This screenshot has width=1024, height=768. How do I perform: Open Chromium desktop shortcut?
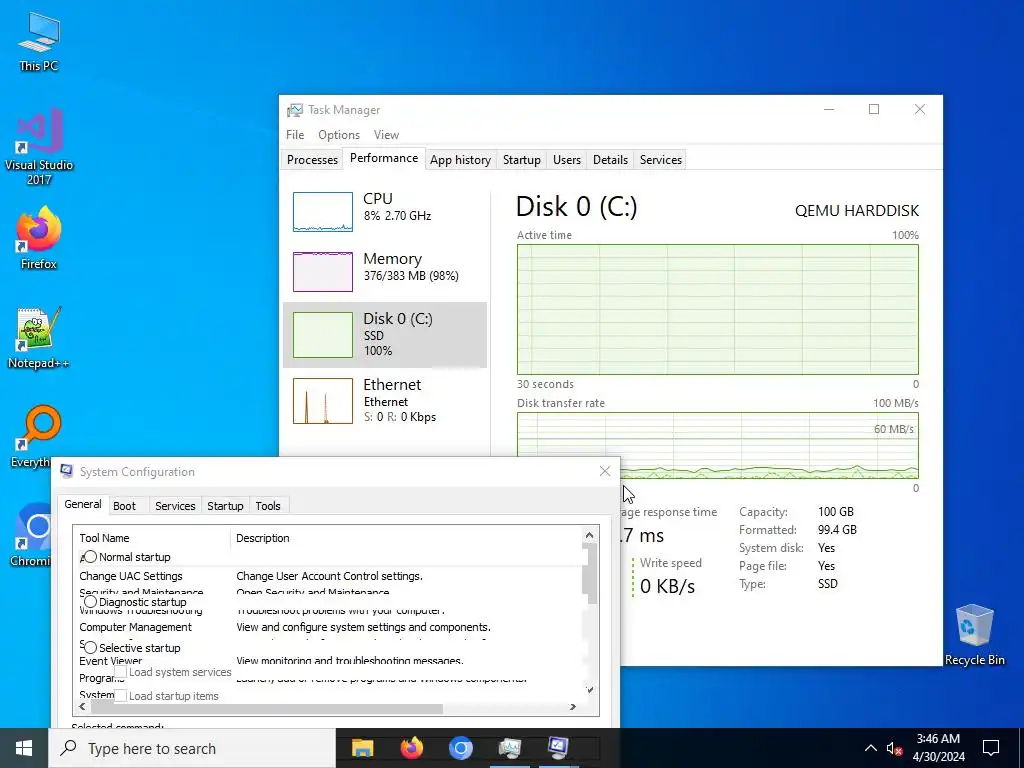(31, 535)
